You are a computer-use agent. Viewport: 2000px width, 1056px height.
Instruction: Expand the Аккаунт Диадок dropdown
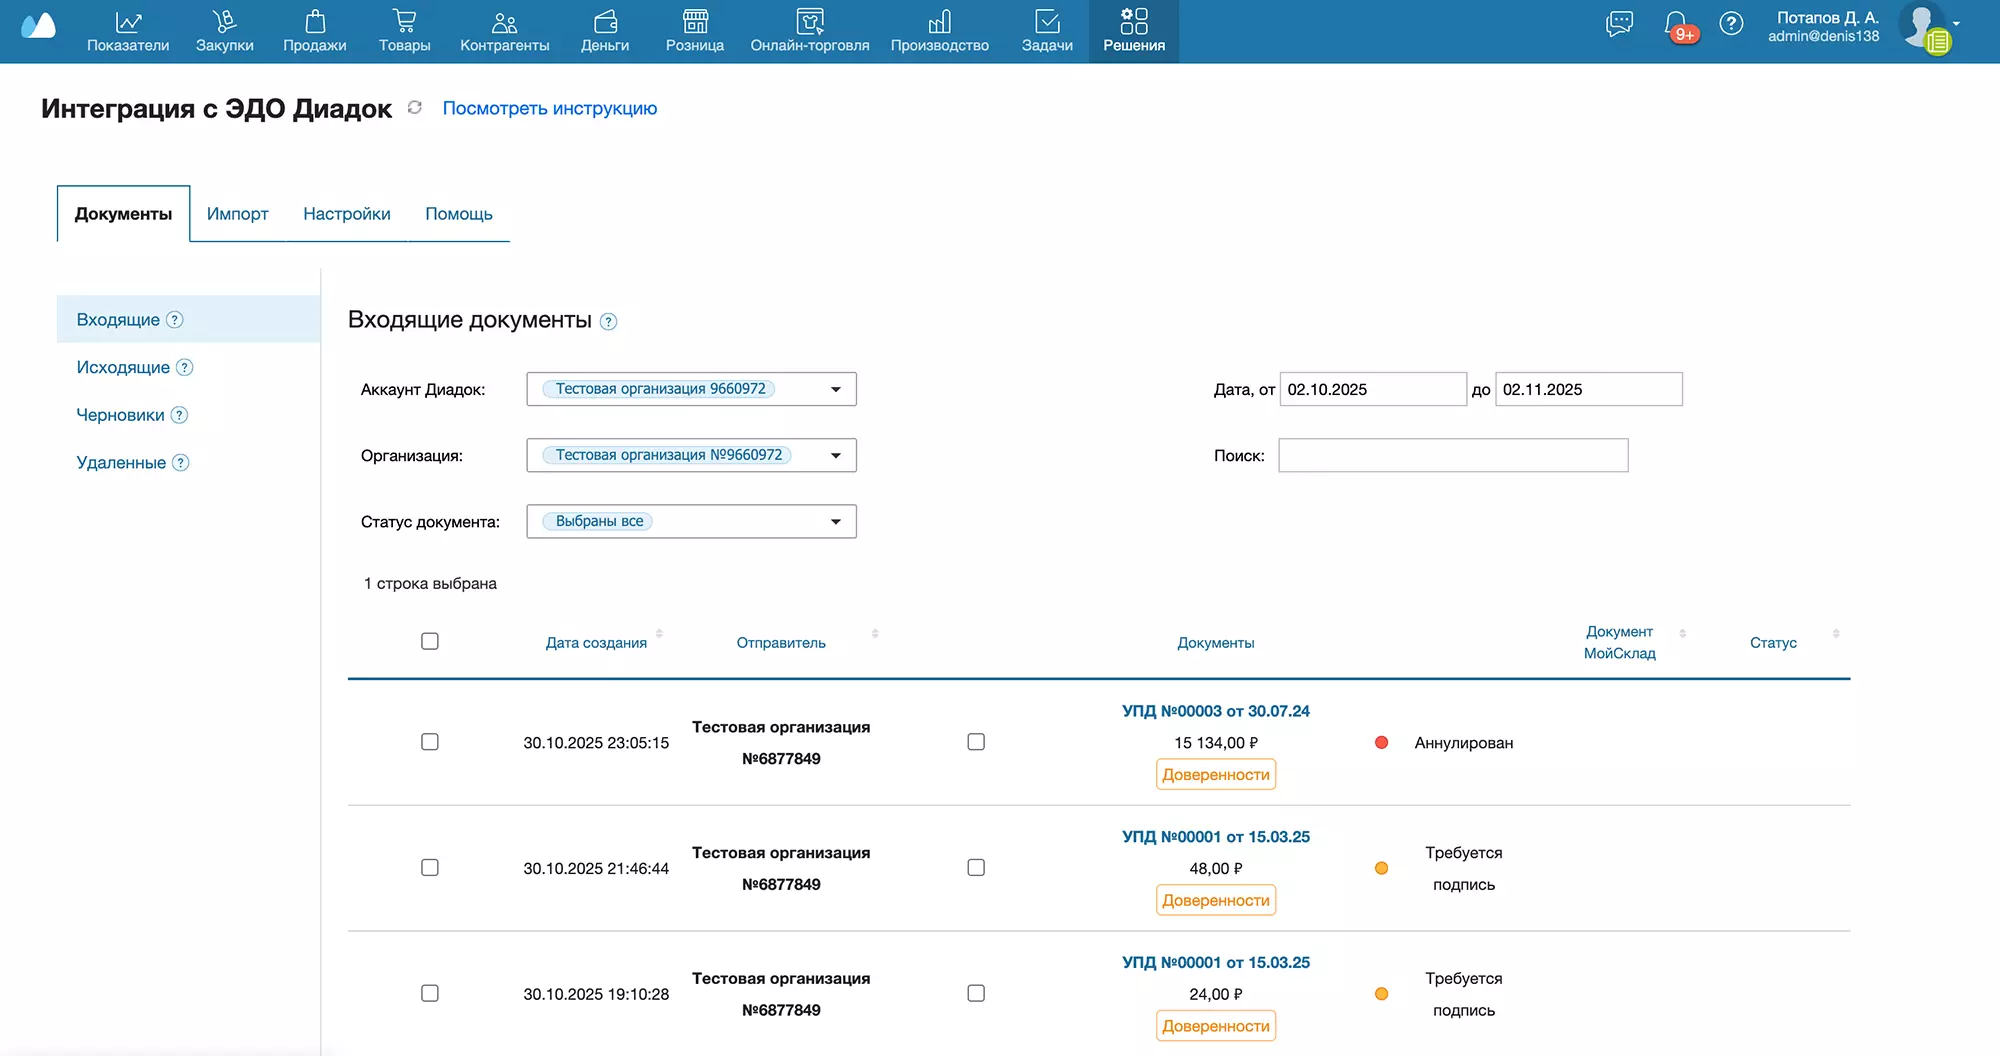pos(835,389)
